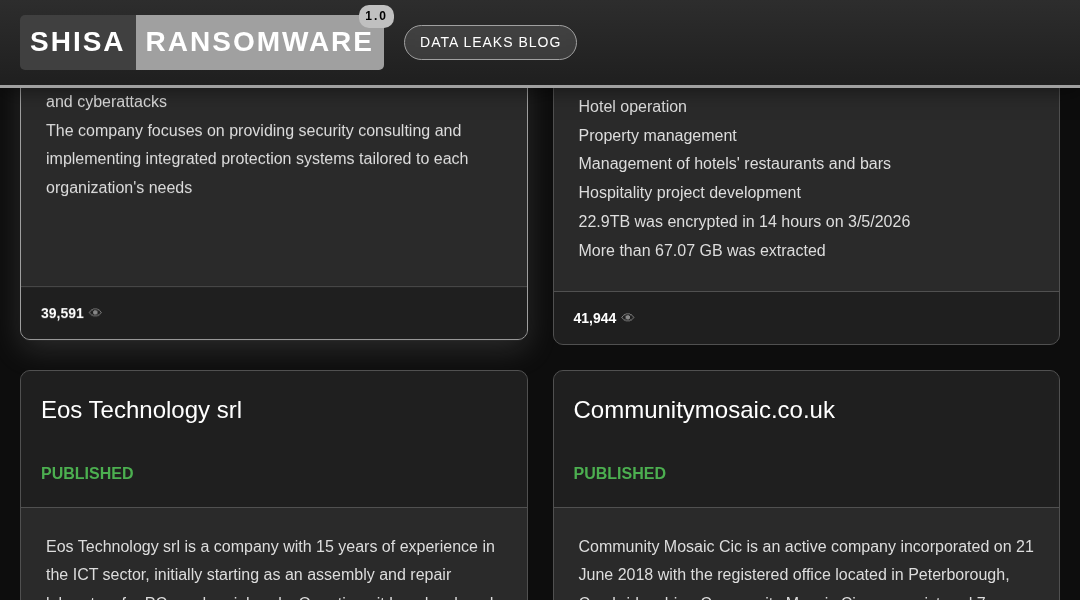Click 'More than 67.07 GB was extracted' line
Screen dimensions: 1080x600
tap(702, 251)
